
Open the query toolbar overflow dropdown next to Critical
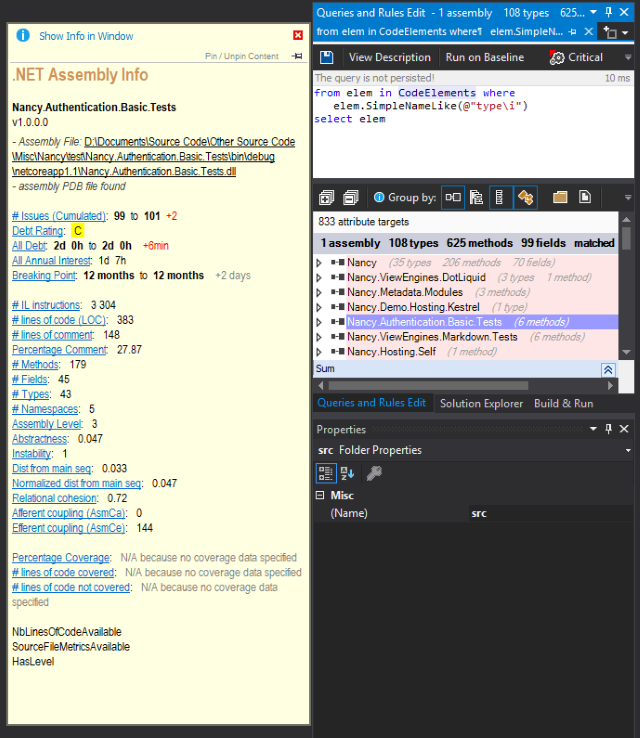coord(628,57)
